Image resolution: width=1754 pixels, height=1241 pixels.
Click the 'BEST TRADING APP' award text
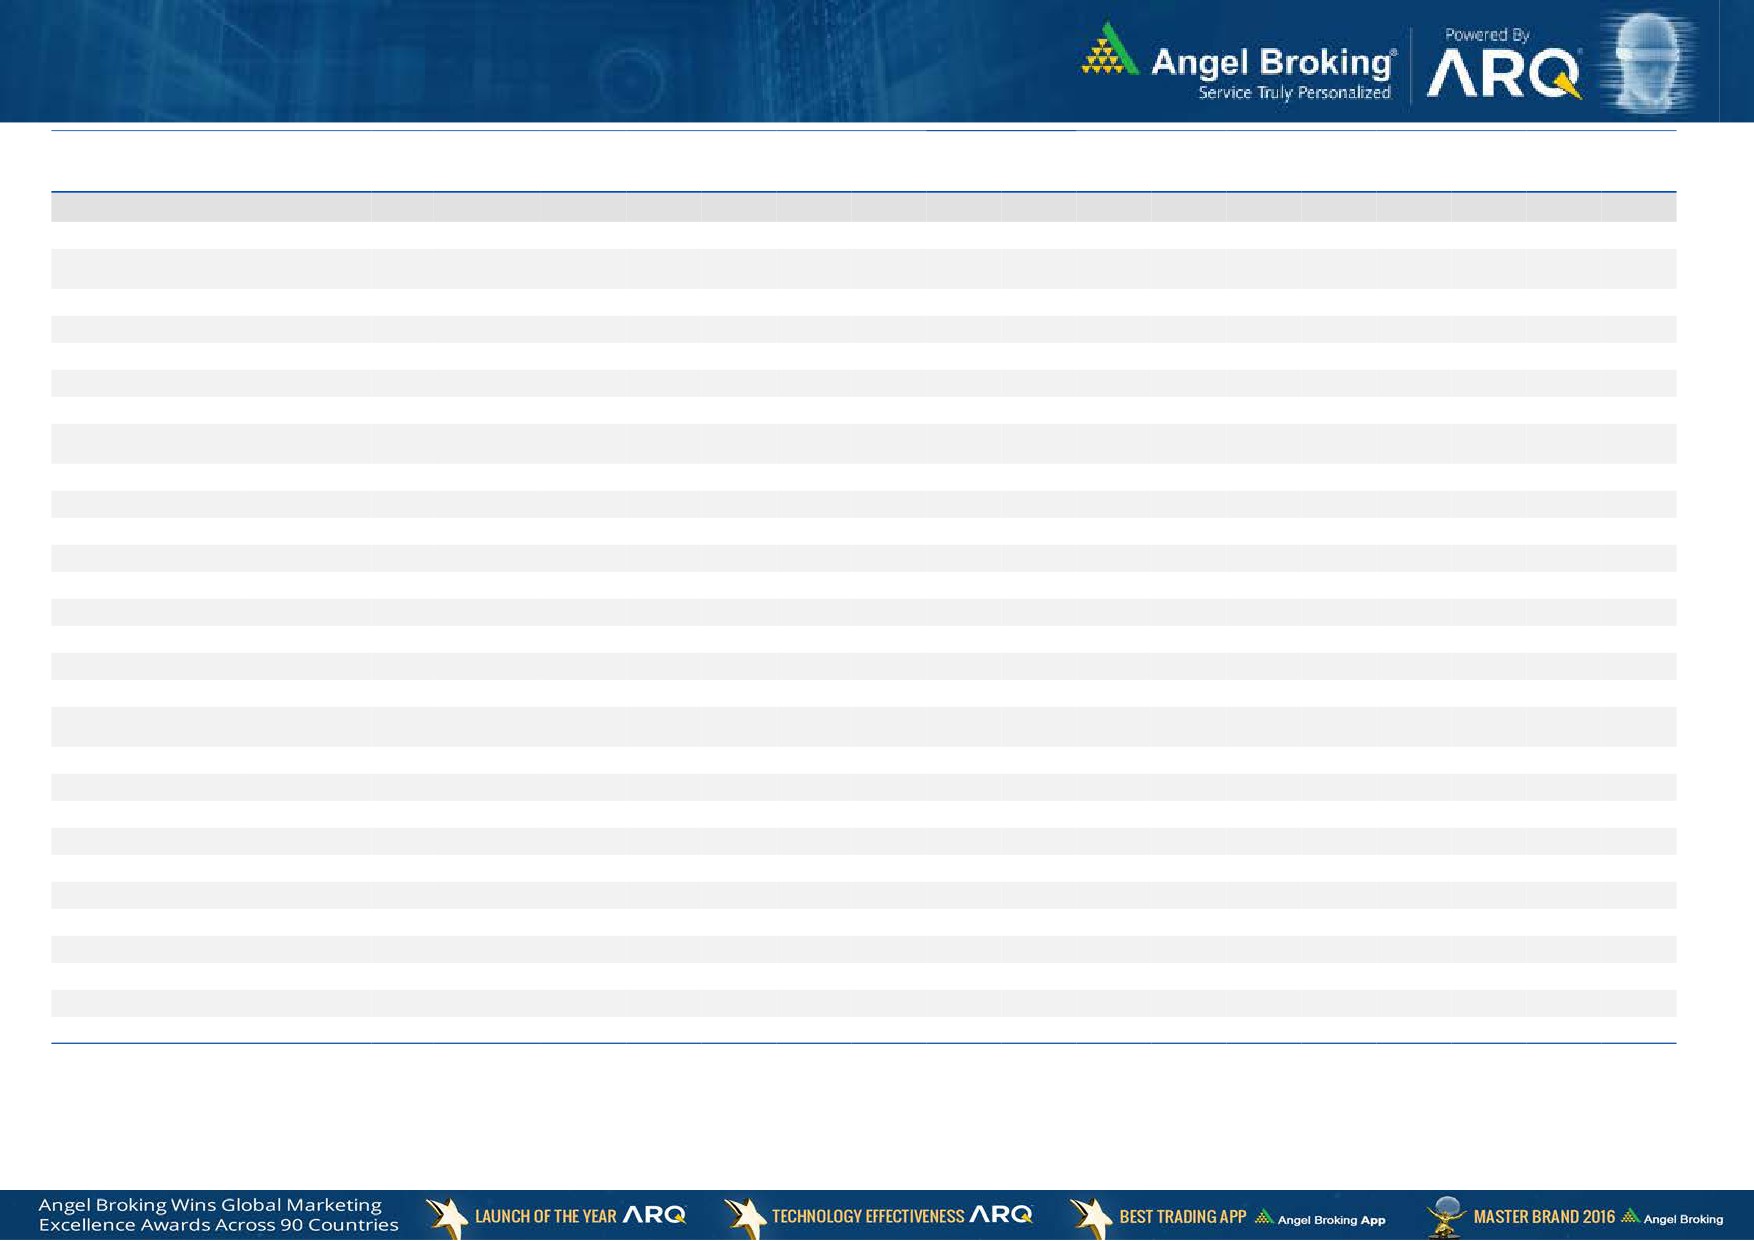click(x=1182, y=1216)
